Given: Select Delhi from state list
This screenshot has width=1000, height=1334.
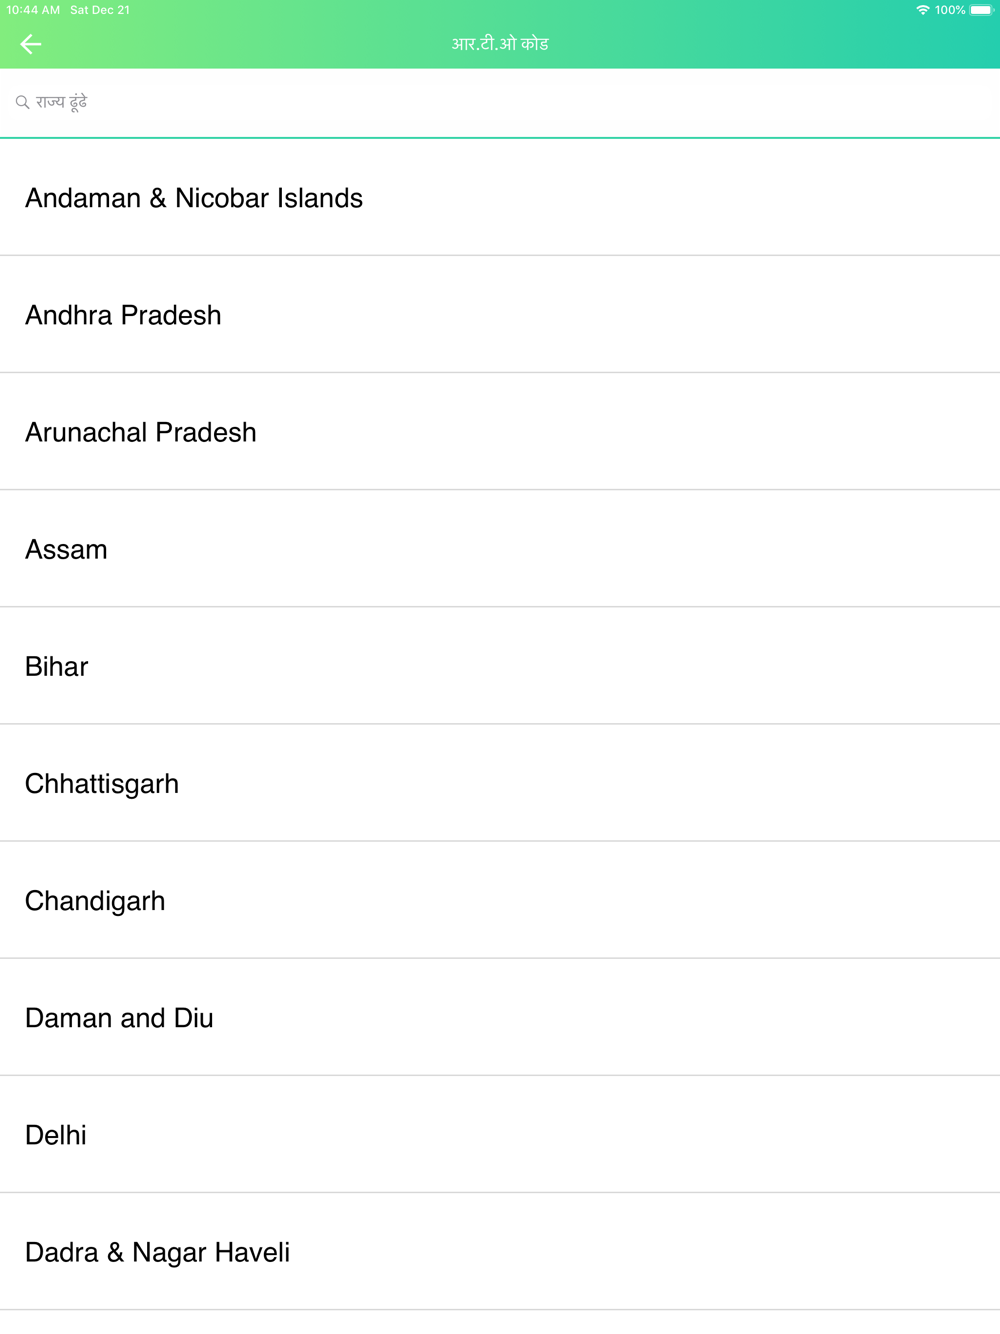Looking at the screenshot, I should [500, 1135].
